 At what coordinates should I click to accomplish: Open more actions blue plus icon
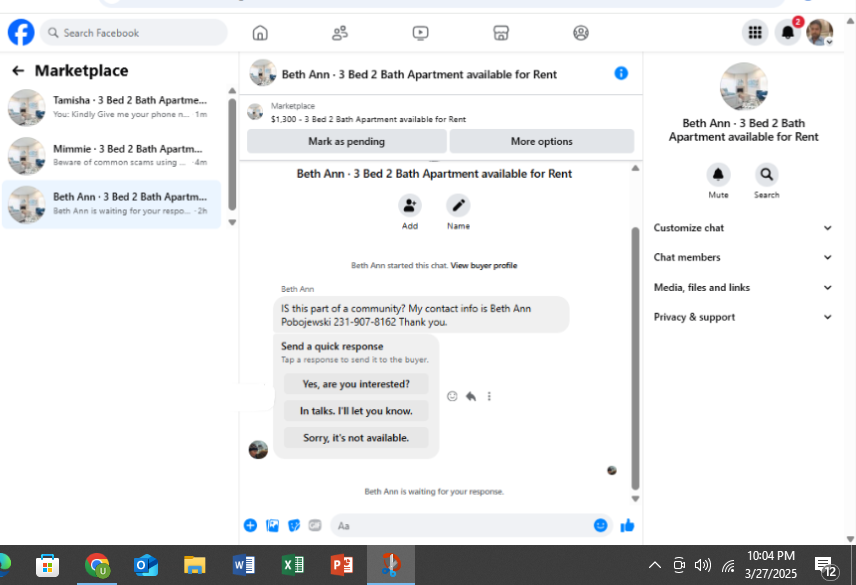click(x=250, y=526)
